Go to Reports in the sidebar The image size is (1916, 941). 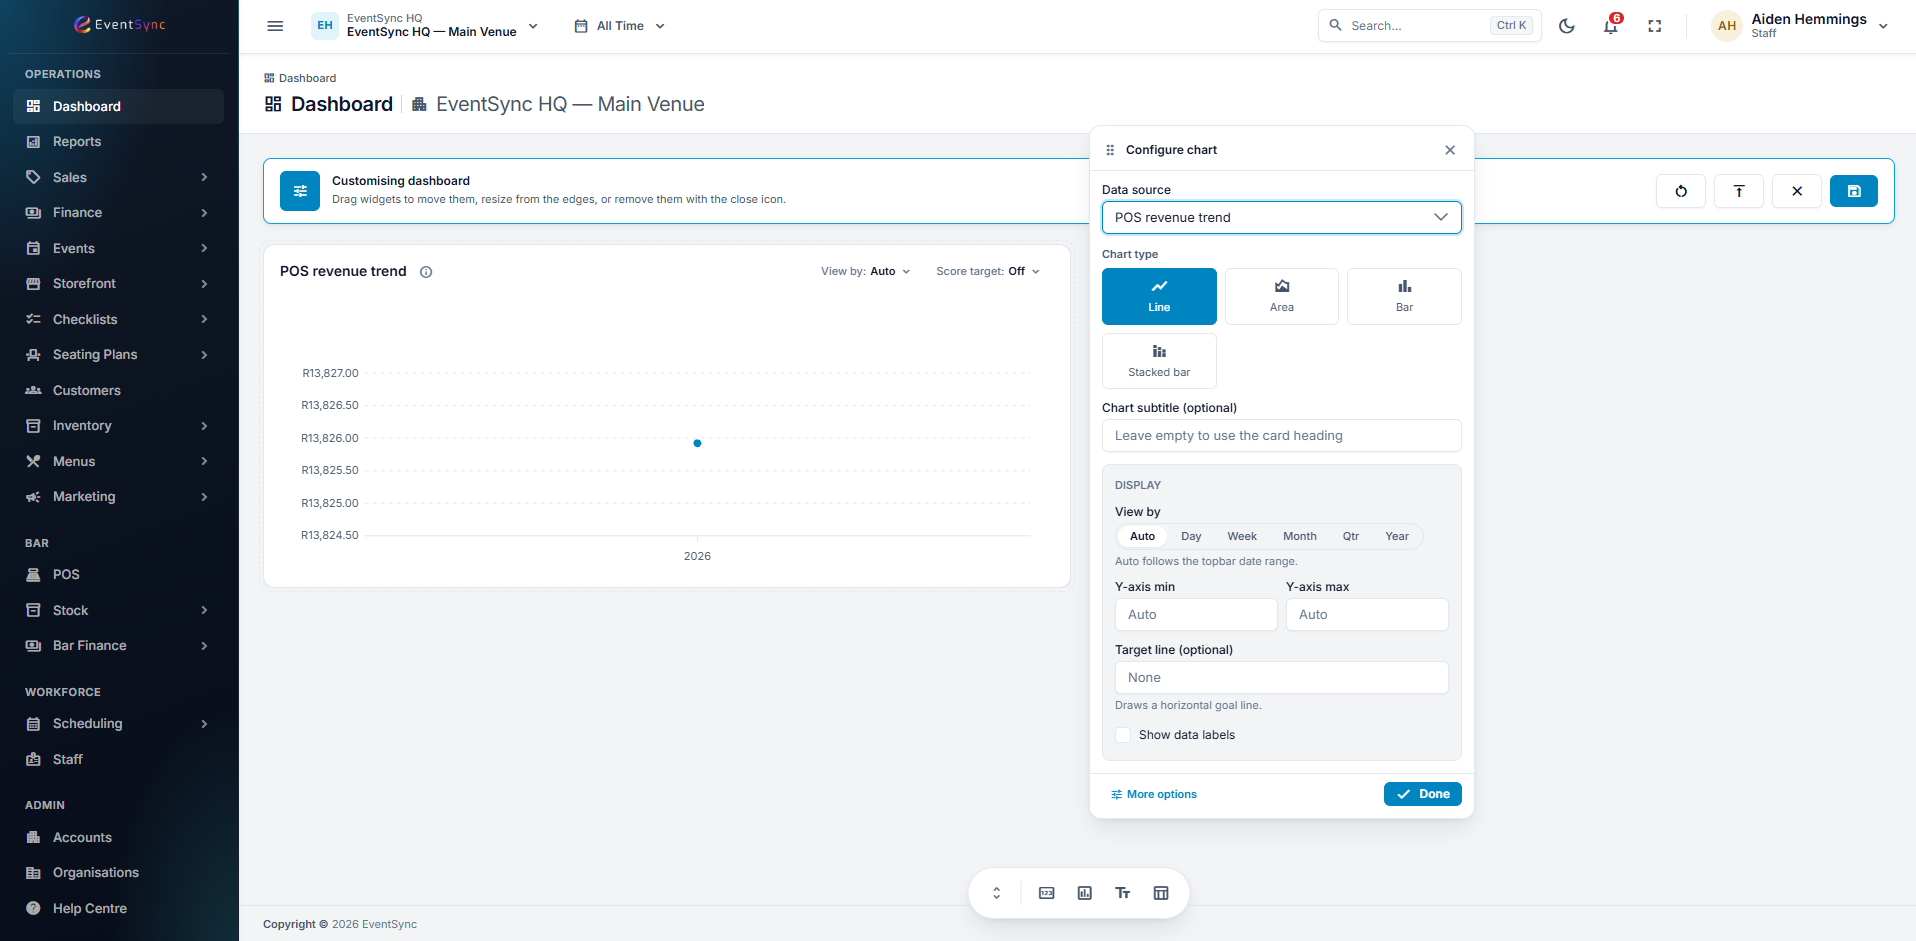(x=118, y=142)
